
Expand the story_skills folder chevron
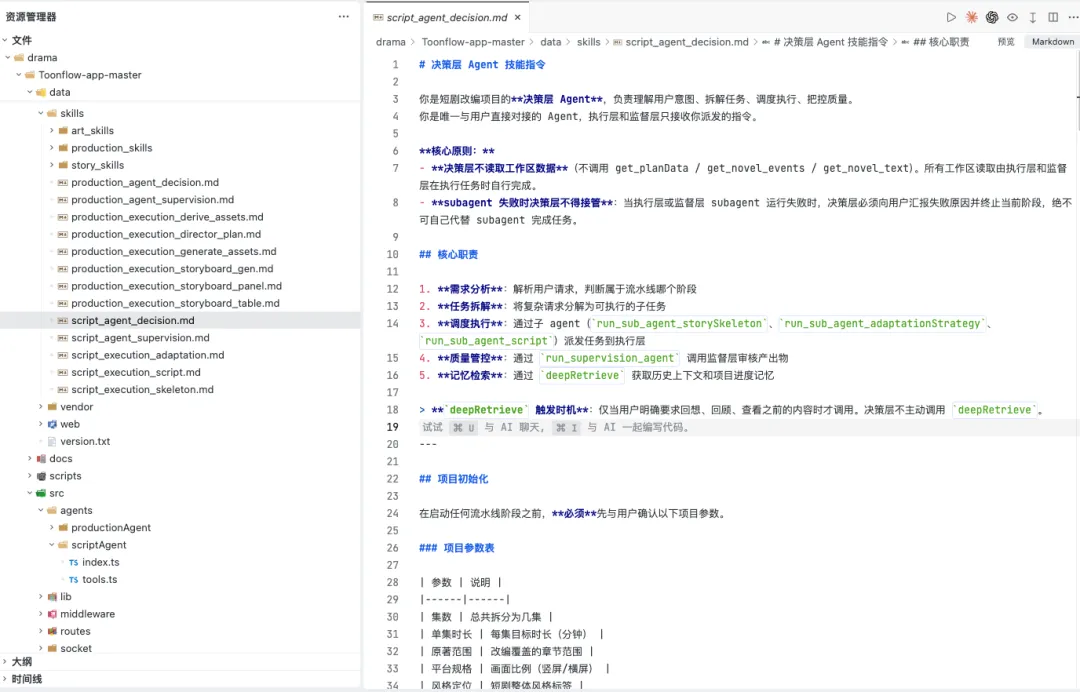[x=52, y=165]
